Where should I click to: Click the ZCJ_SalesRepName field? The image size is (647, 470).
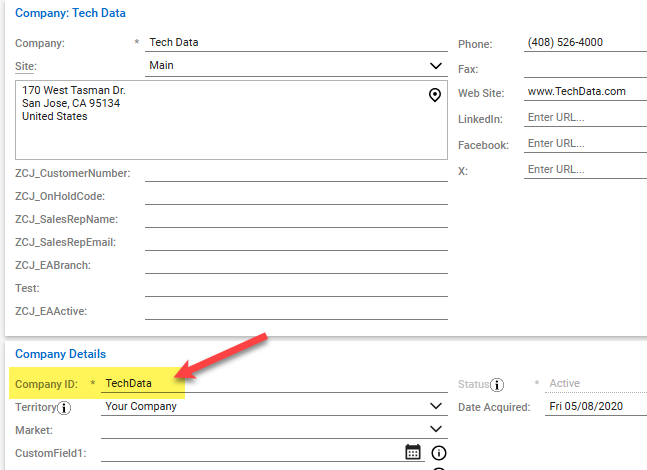(x=296, y=219)
